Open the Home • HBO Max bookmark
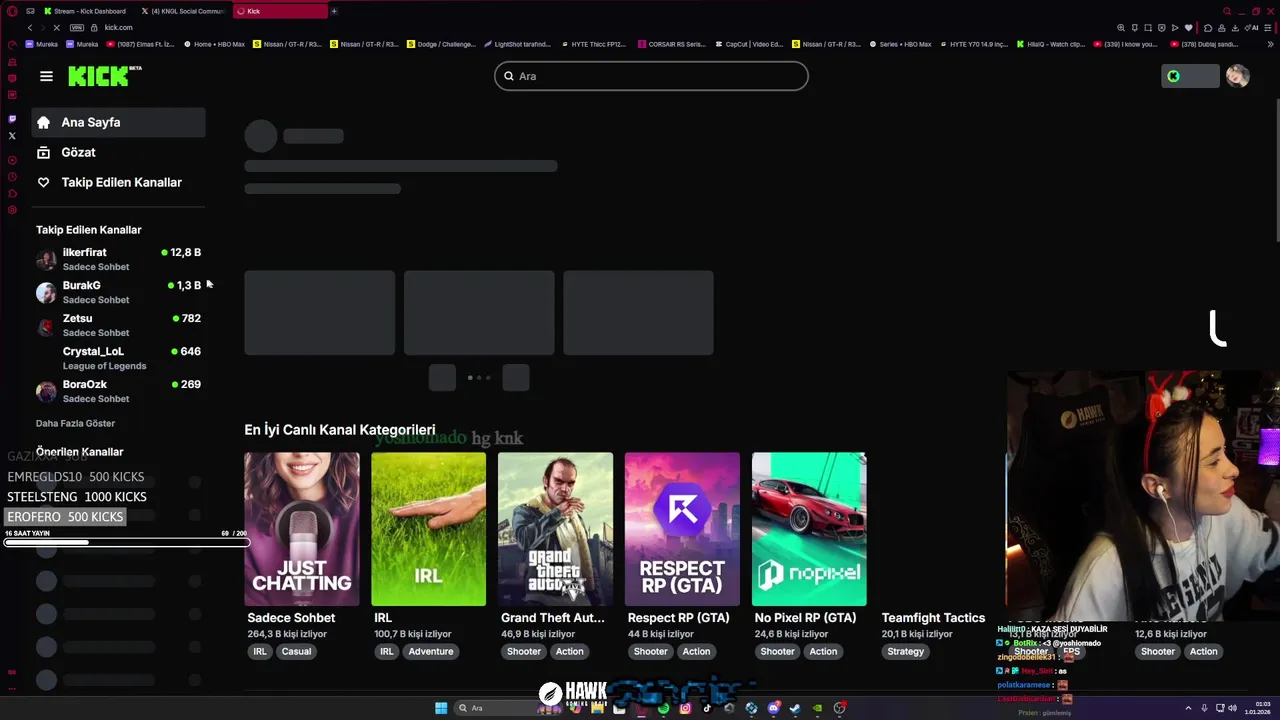 coord(213,44)
